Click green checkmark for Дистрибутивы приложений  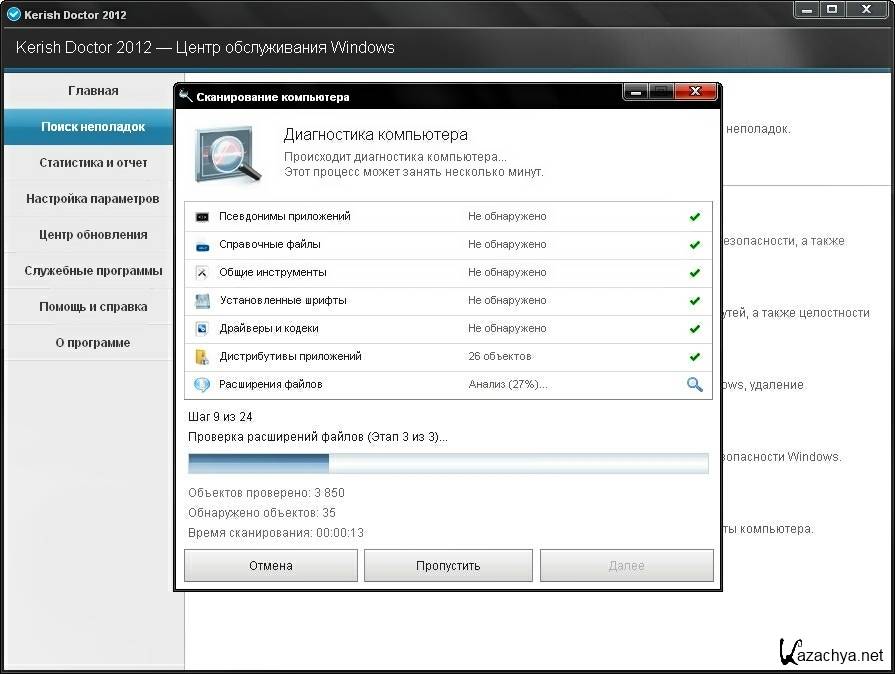click(x=694, y=356)
